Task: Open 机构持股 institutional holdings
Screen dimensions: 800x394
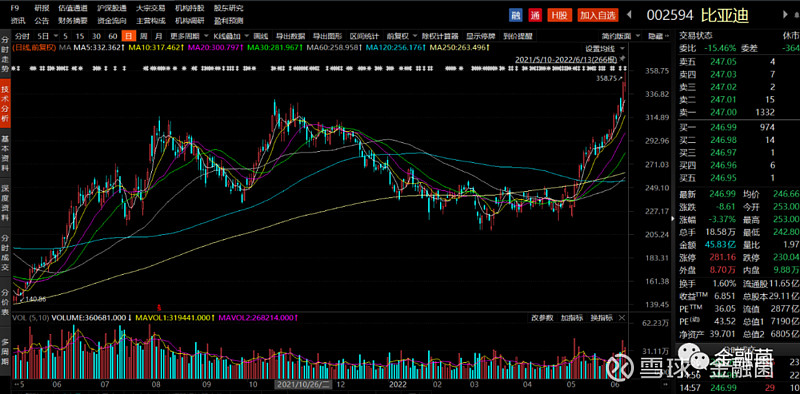Action: pyautogui.click(x=190, y=9)
